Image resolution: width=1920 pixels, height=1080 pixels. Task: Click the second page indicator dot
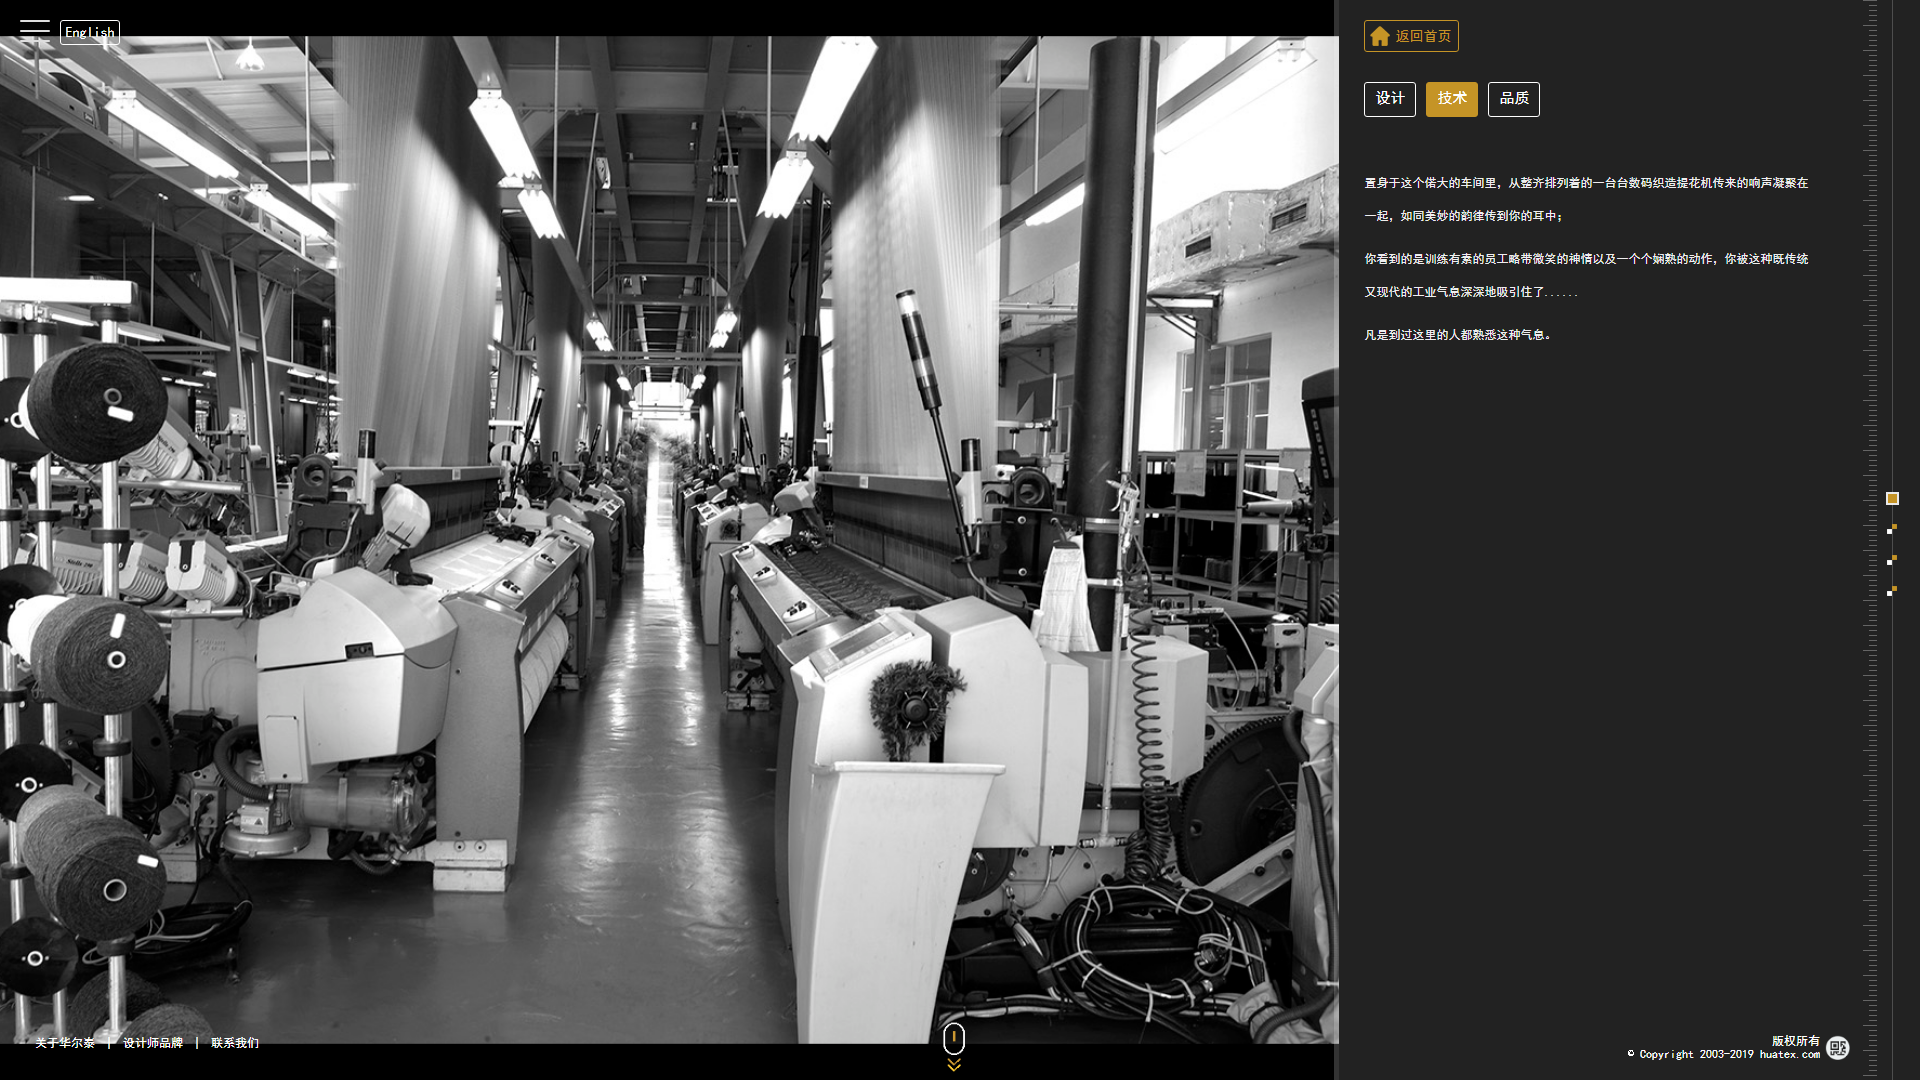[x=1892, y=529]
